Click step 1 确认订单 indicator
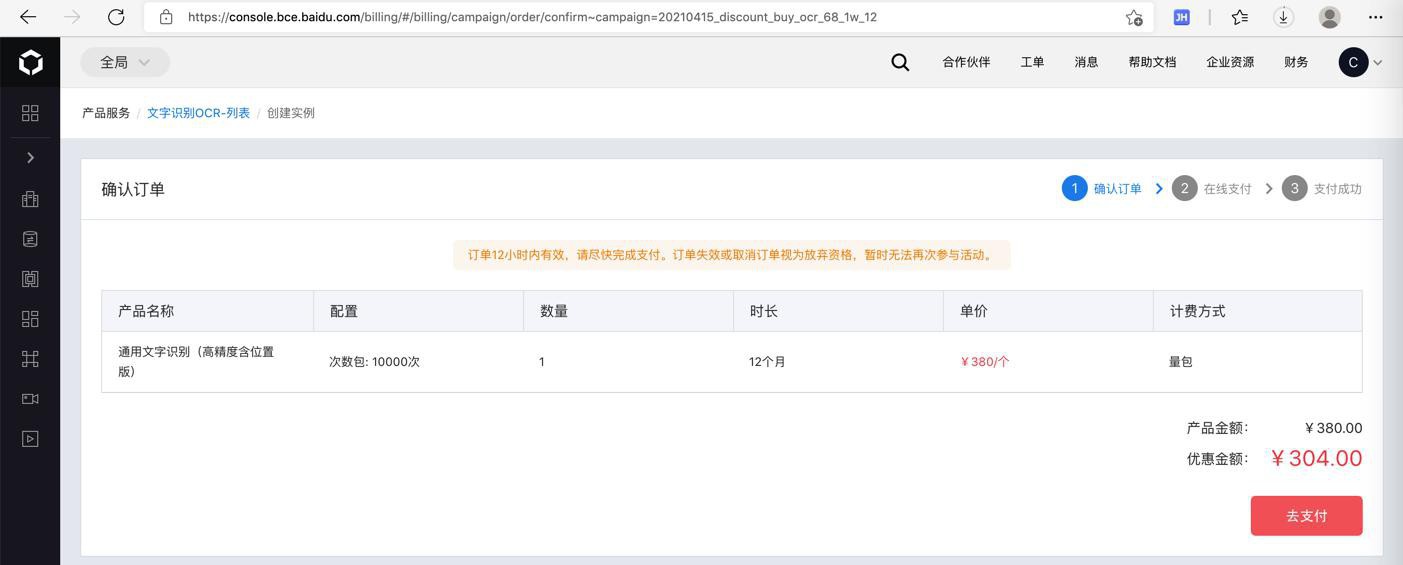Screen dimensions: 1403x565 coord(1102,188)
